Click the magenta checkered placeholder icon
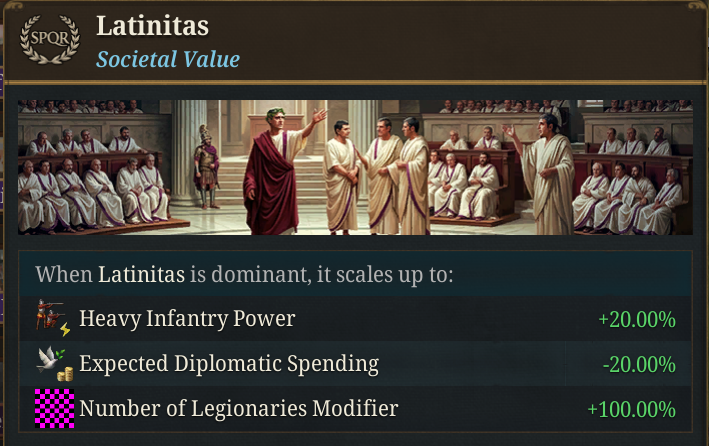Image resolution: width=709 pixels, height=446 pixels. point(54,408)
